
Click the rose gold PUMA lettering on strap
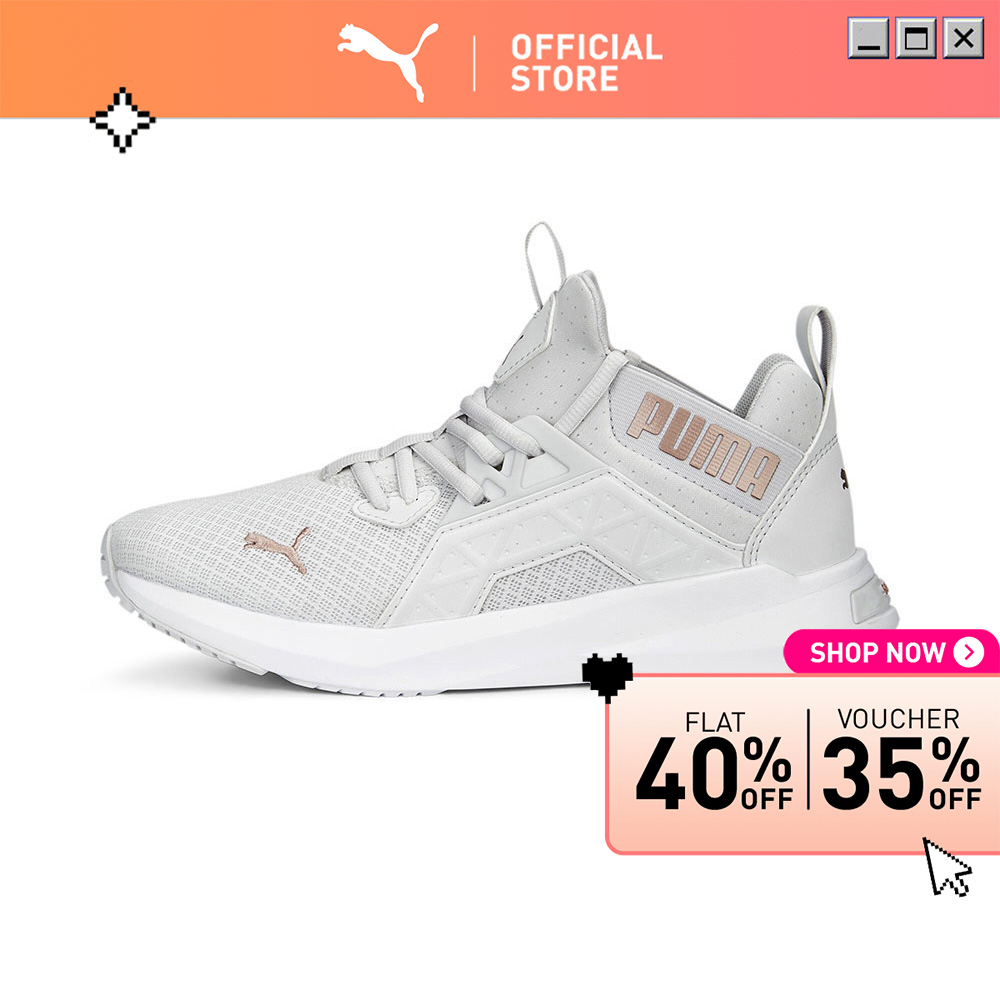(x=703, y=446)
